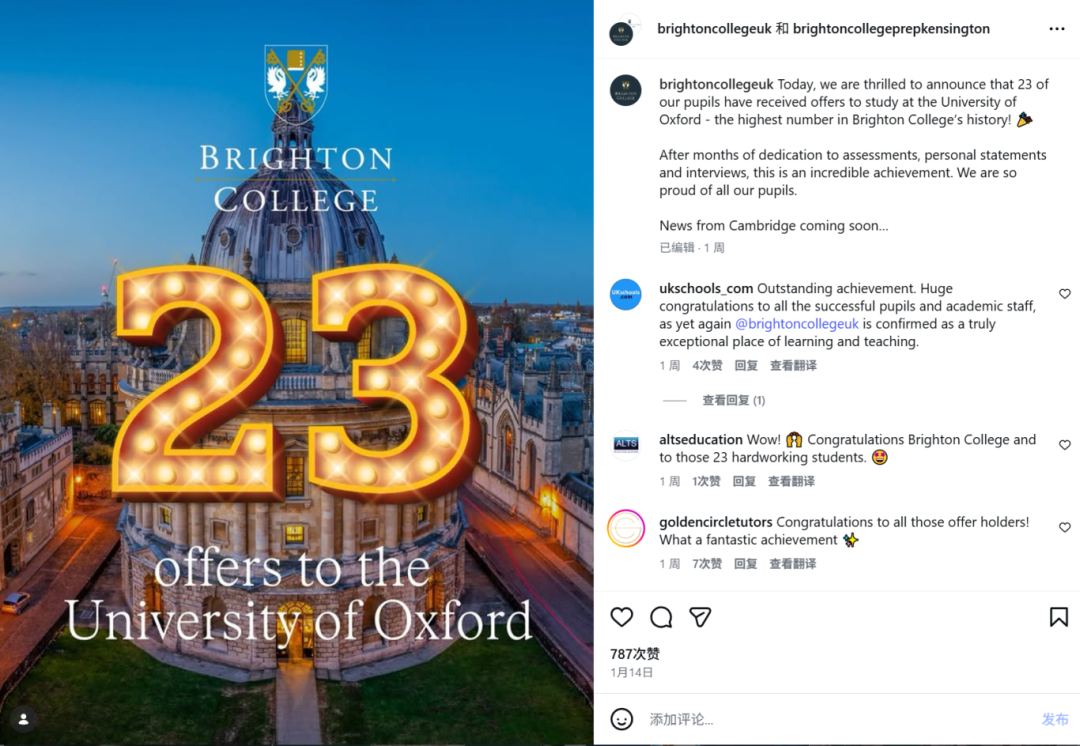Image resolution: width=1080 pixels, height=746 pixels.
Task: Show tagged users on the photo
Action: (x=24, y=719)
